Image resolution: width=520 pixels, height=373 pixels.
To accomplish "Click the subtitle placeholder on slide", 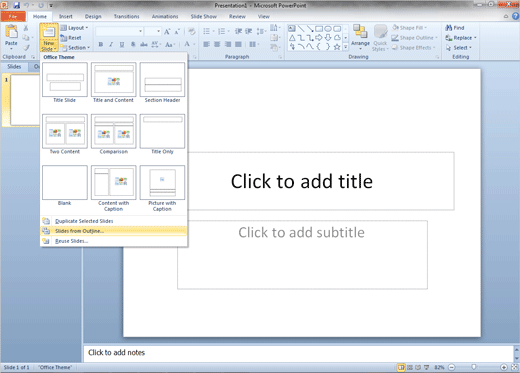I will point(302,255).
